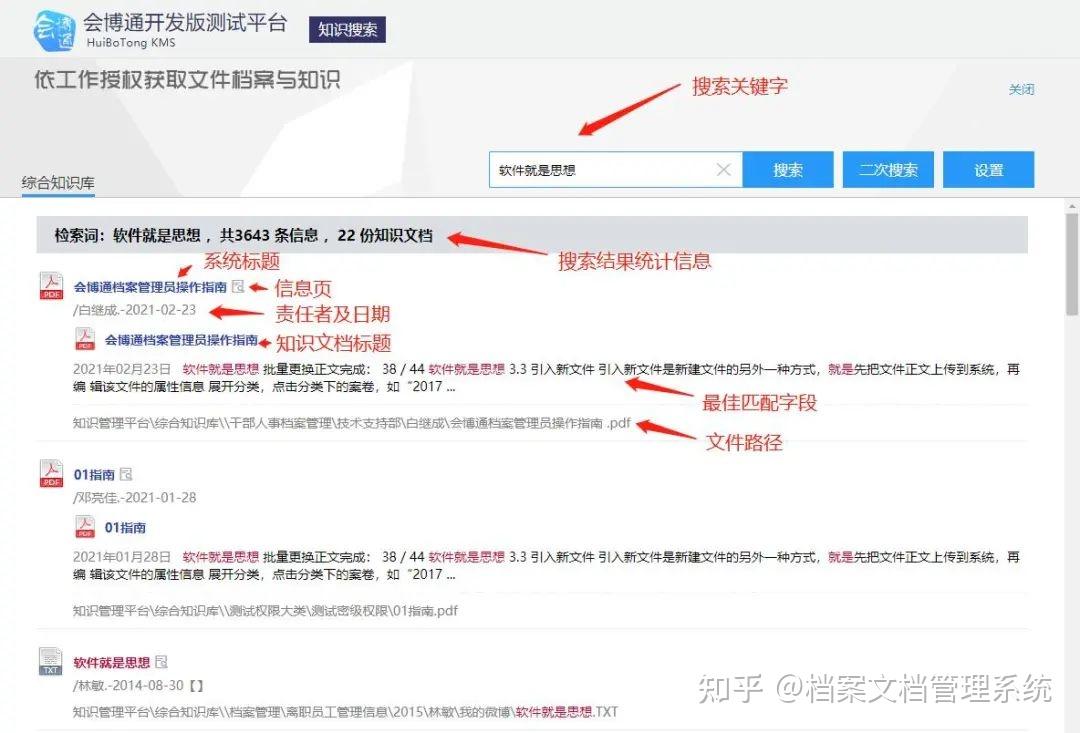
Task: Clear search text with the X icon
Action: tap(723, 169)
